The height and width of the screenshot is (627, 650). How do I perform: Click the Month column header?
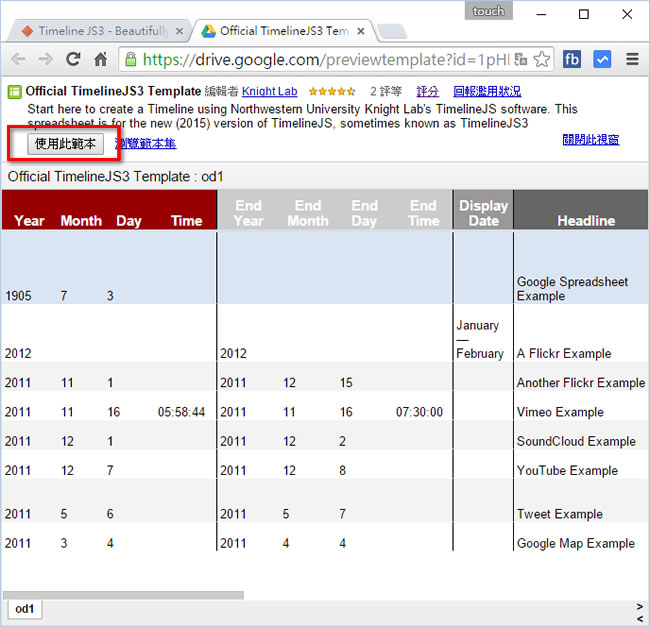[81, 221]
